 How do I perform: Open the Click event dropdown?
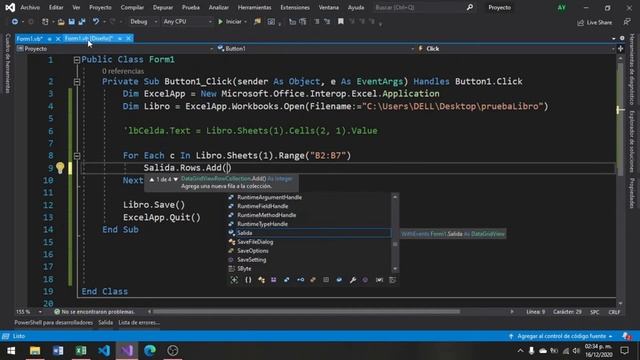pos(516,49)
